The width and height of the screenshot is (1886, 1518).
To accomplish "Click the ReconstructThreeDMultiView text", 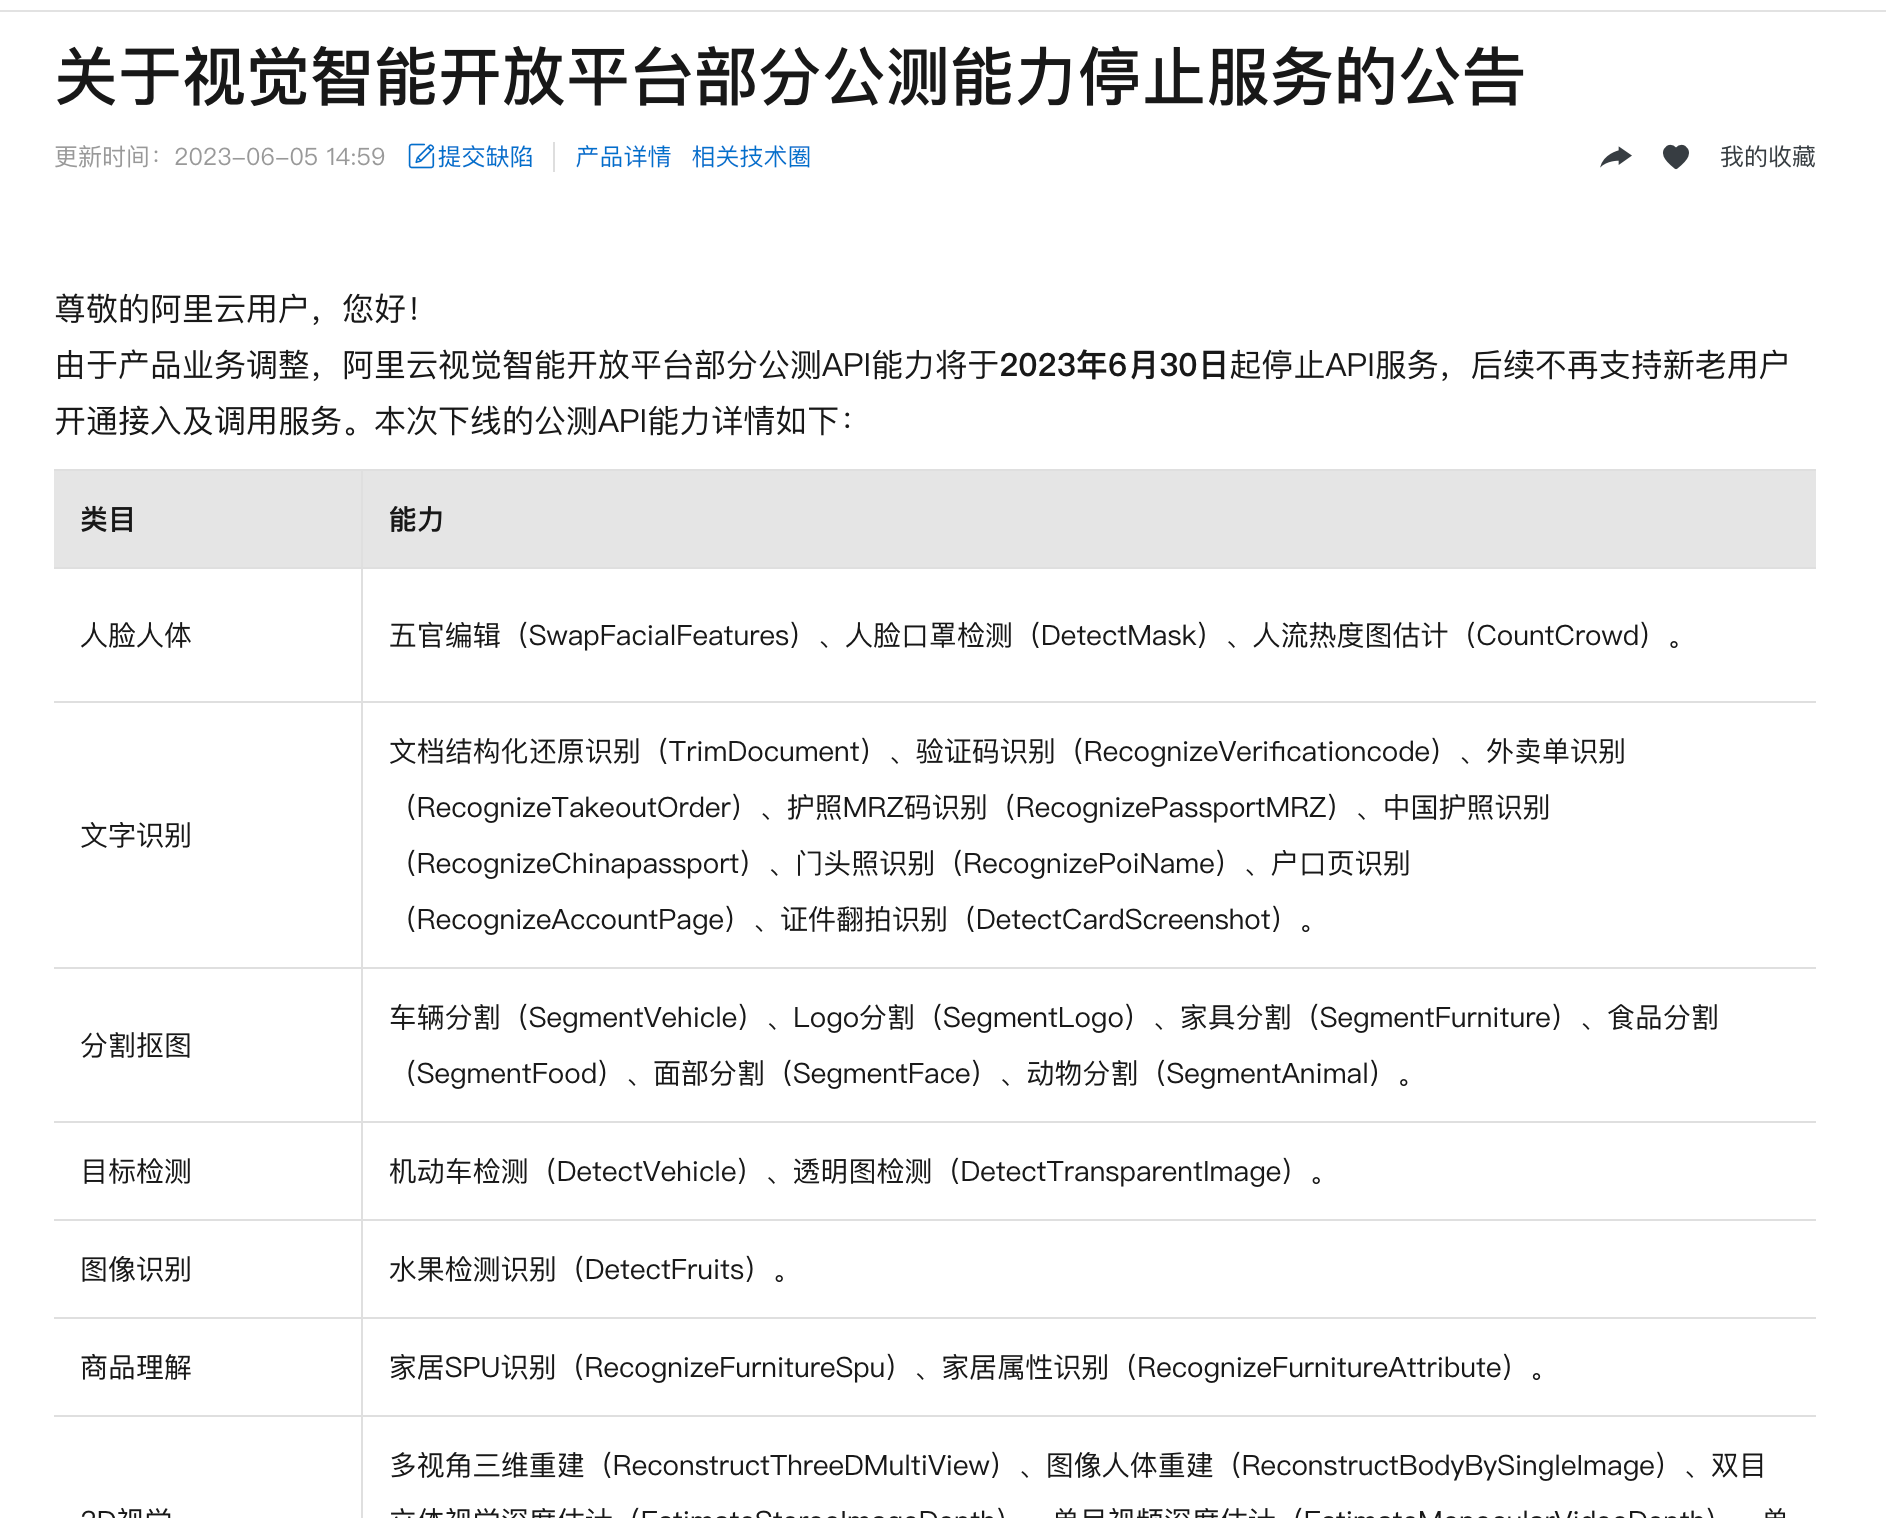I will tap(801, 1465).
